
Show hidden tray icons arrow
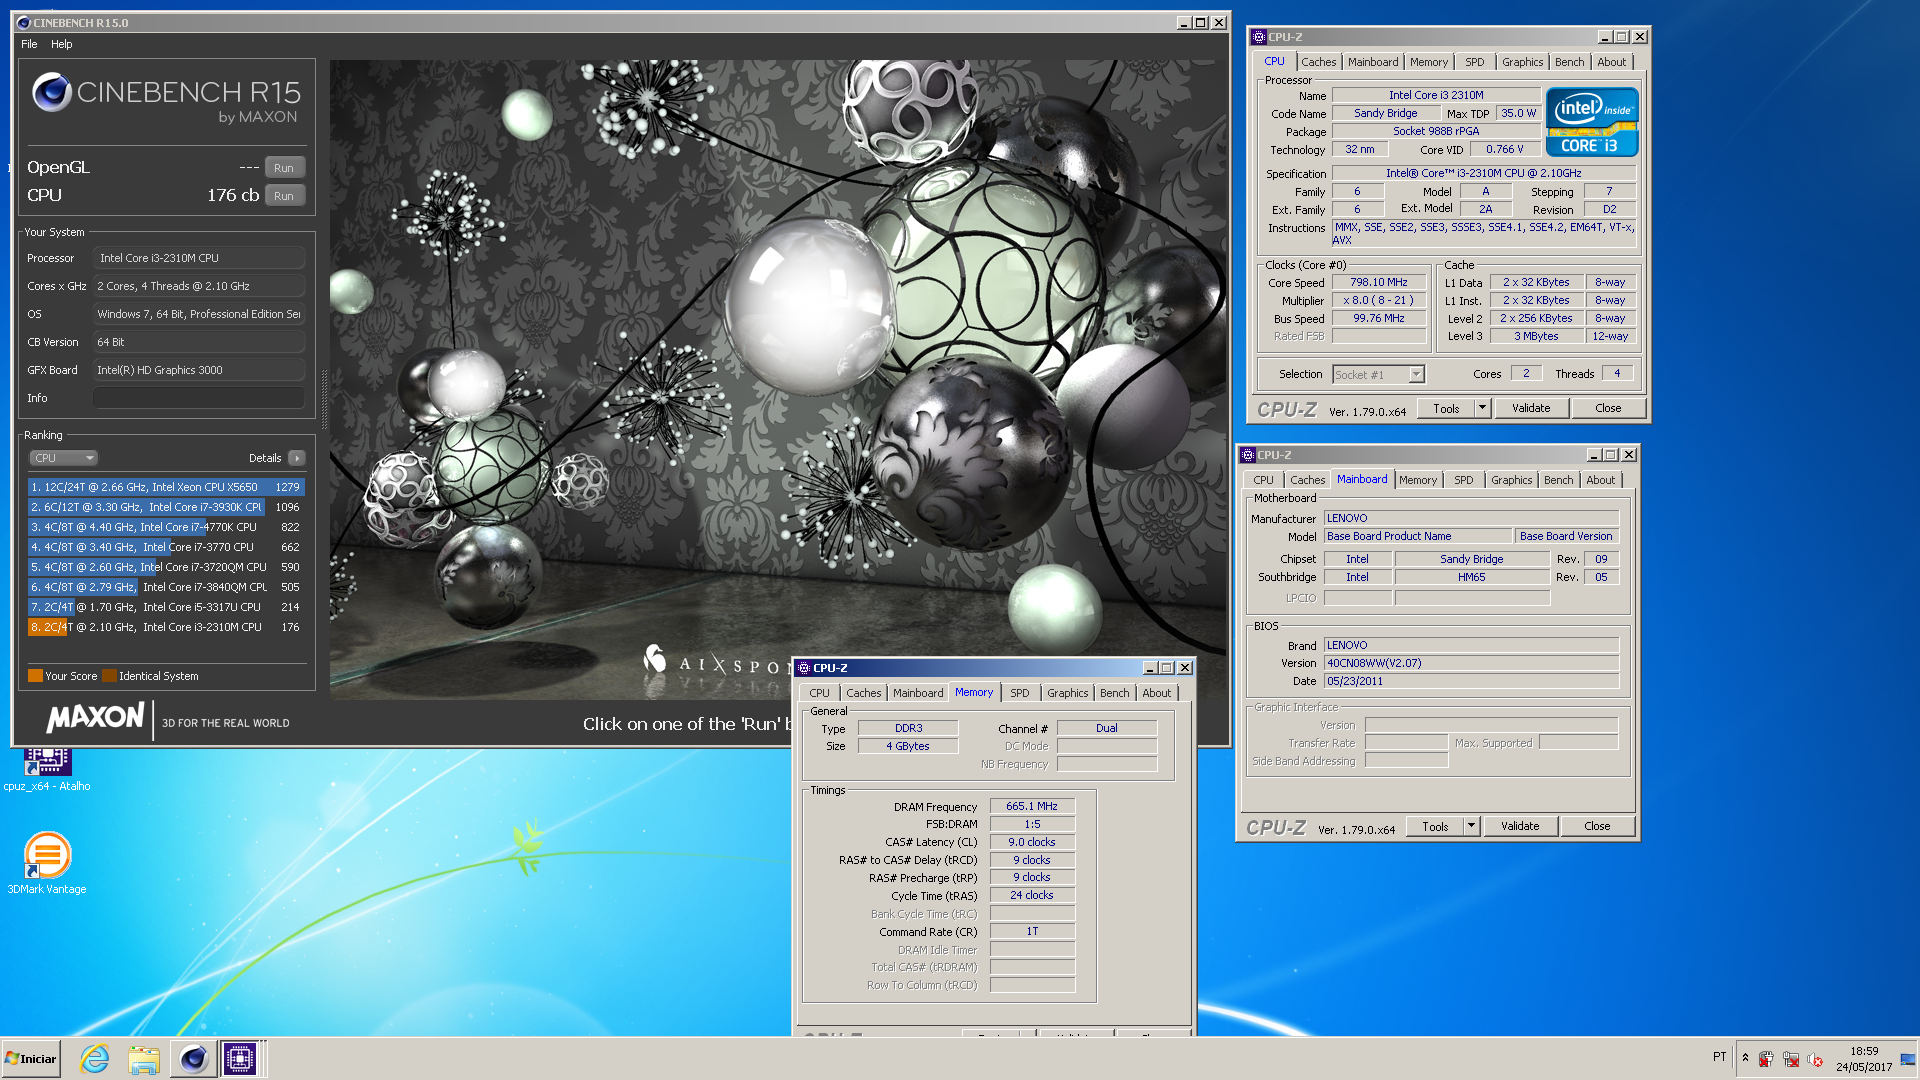pyautogui.click(x=1745, y=1058)
